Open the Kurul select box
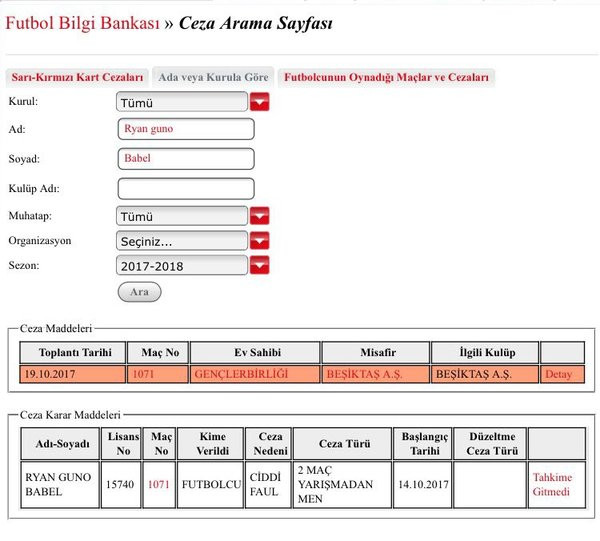The height and width of the screenshot is (541, 600). pyautogui.click(x=182, y=102)
